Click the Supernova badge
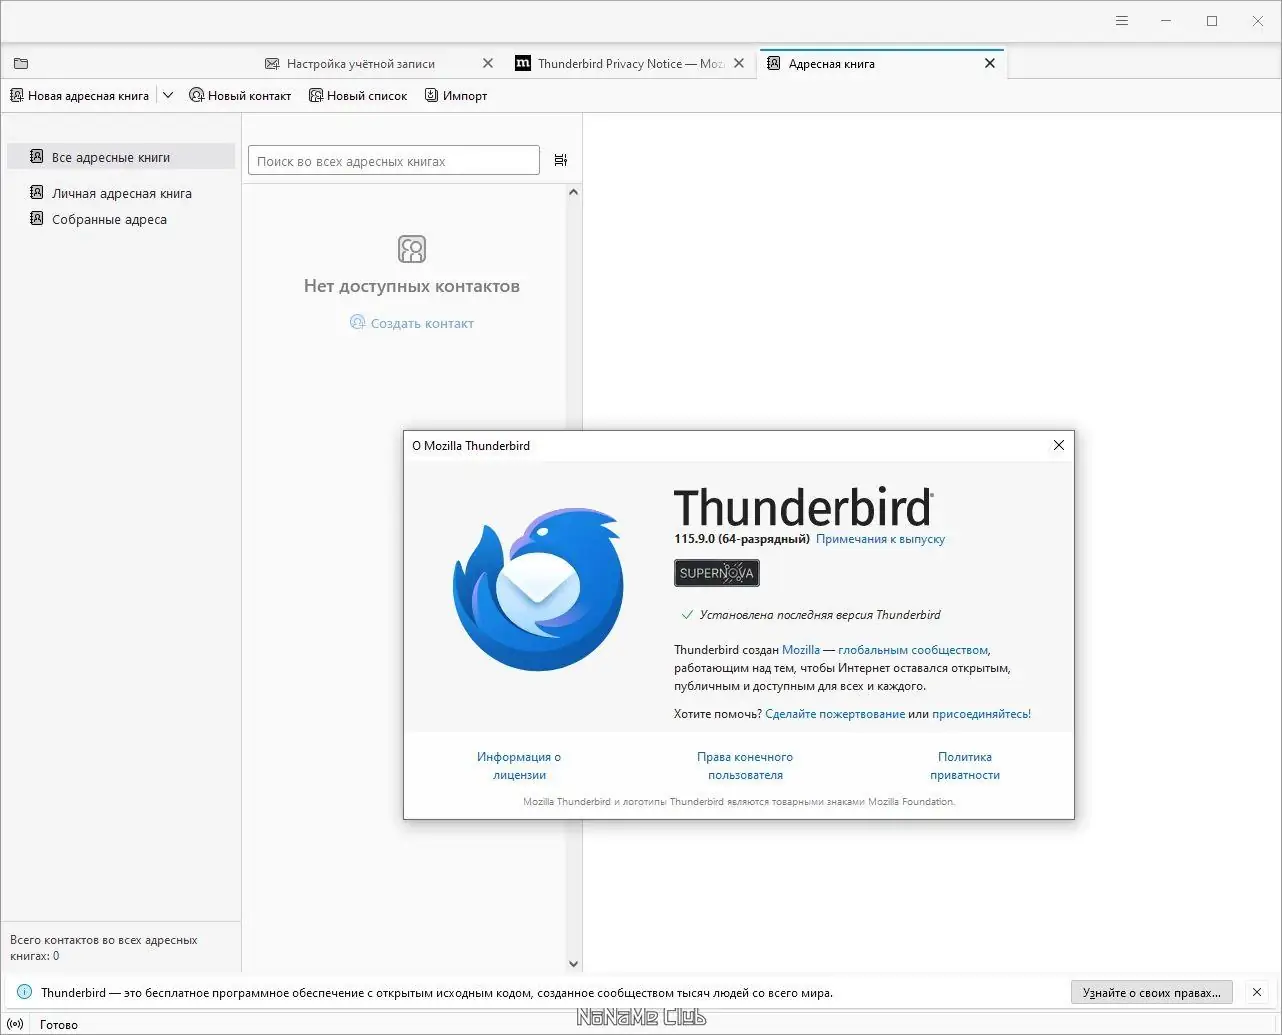The width and height of the screenshot is (1282, 1035). click(717, 573)
